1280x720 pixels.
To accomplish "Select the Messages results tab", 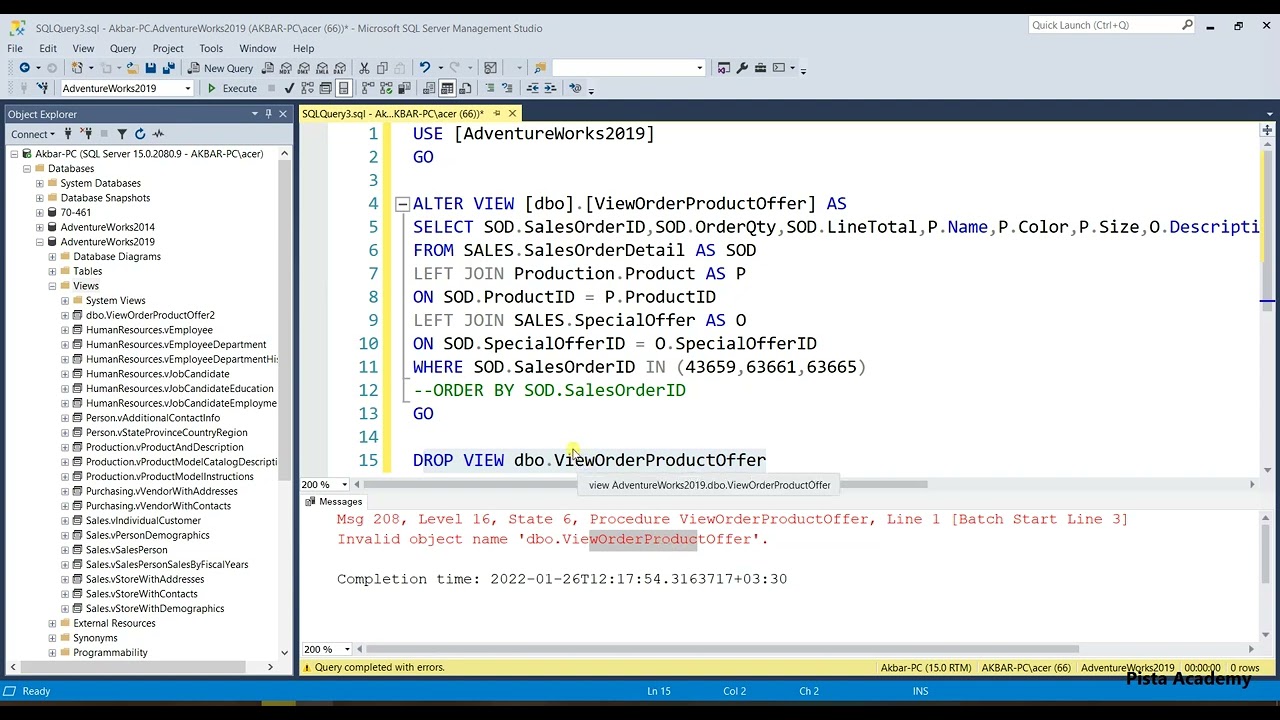I will click(x=334, y=502).
